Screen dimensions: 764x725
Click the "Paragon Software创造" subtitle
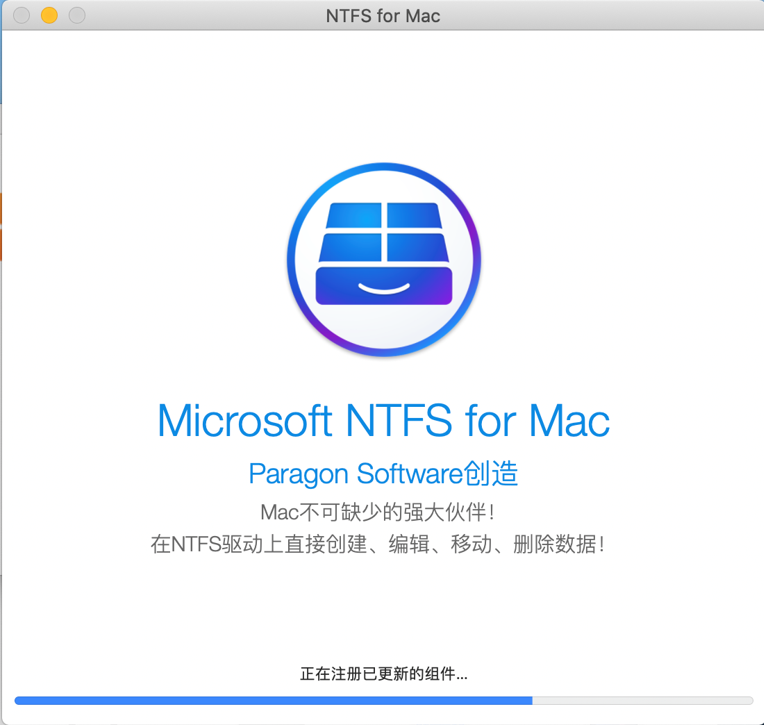(383, 473)
